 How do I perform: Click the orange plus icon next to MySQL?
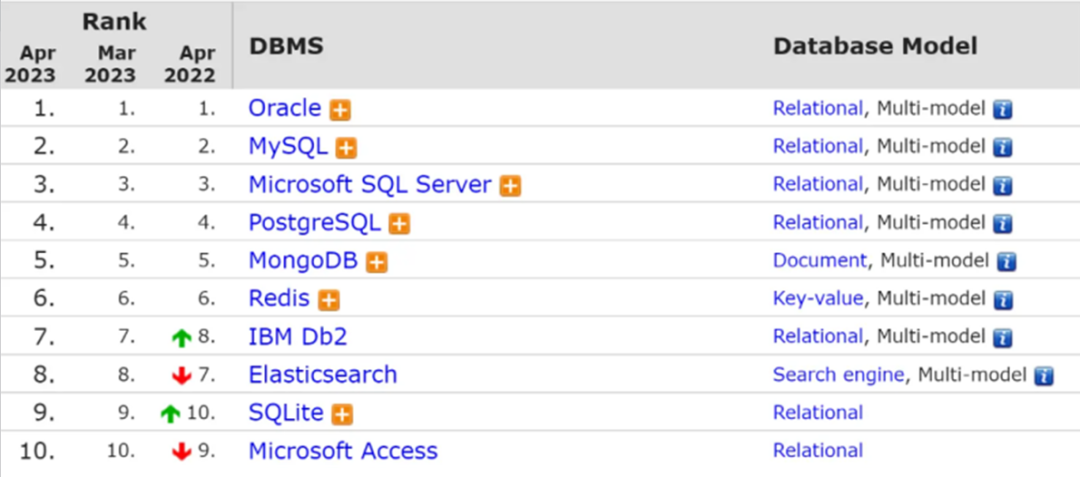point(347,148)
